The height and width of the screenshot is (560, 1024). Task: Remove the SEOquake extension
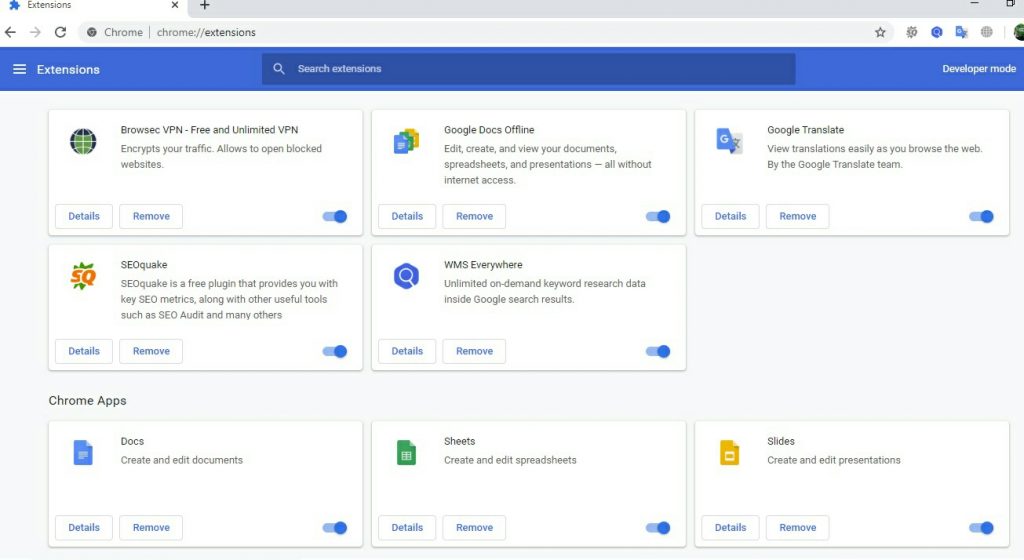pyautogui.click(x=151, y=351)
